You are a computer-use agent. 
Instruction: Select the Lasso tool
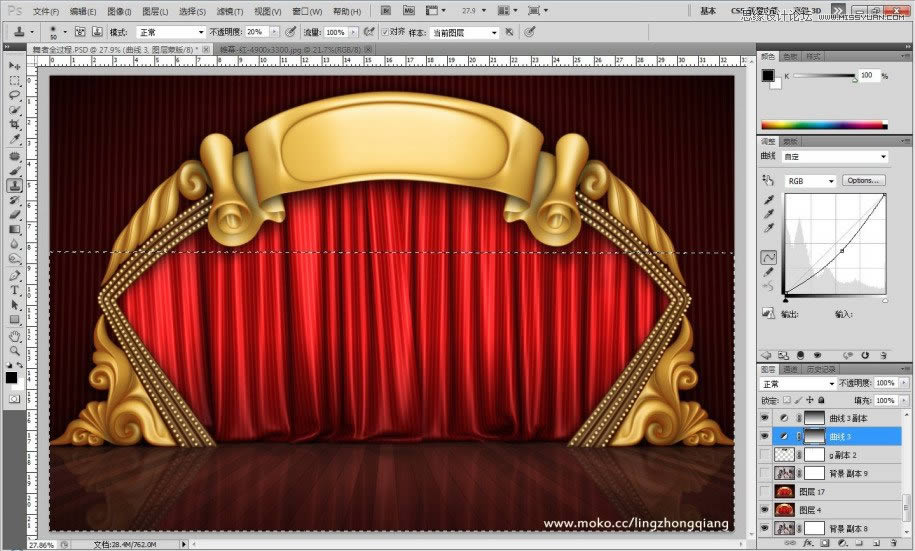pos(14,95)
